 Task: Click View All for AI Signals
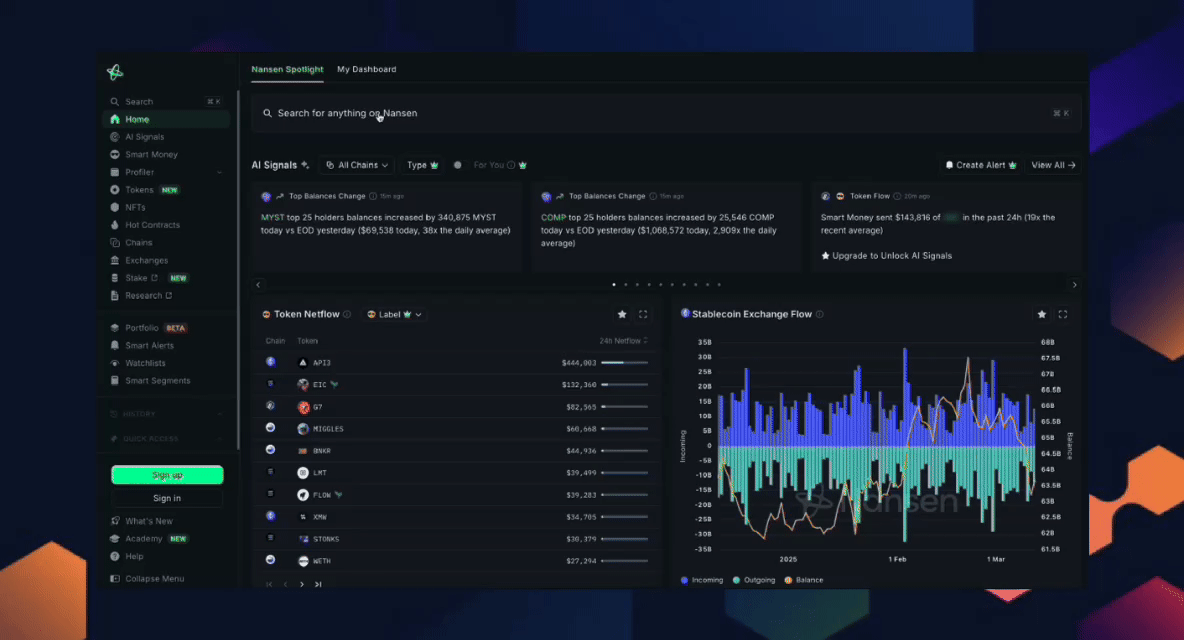(1052, 165)
